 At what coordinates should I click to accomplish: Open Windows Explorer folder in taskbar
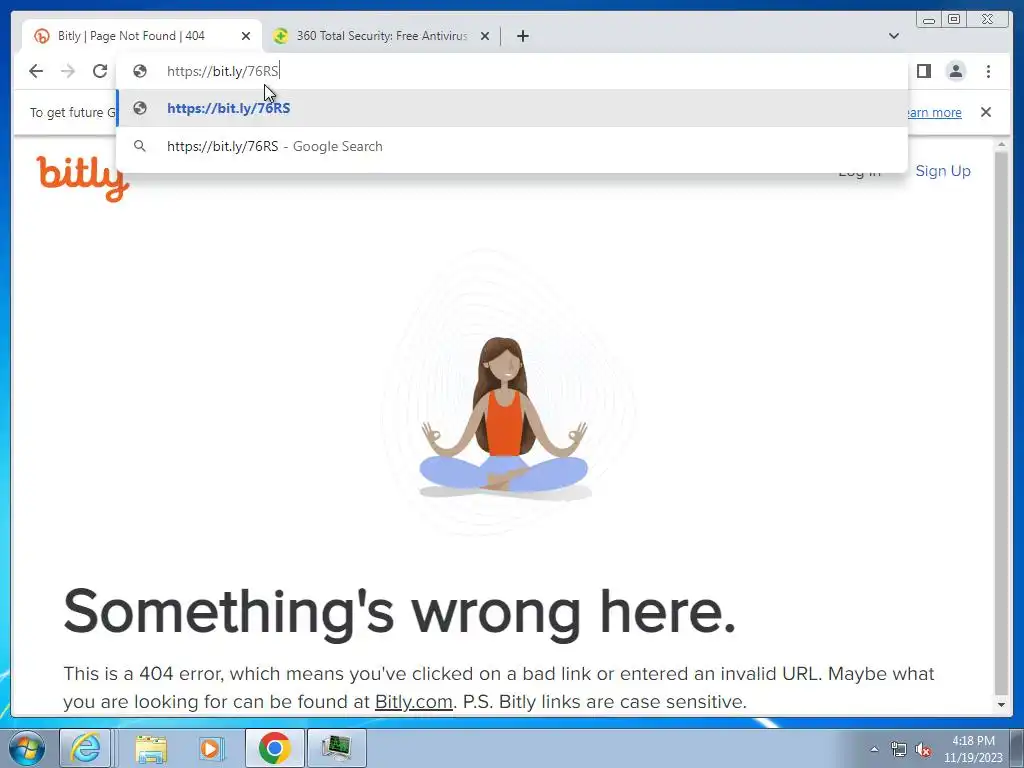click(152, 748)
